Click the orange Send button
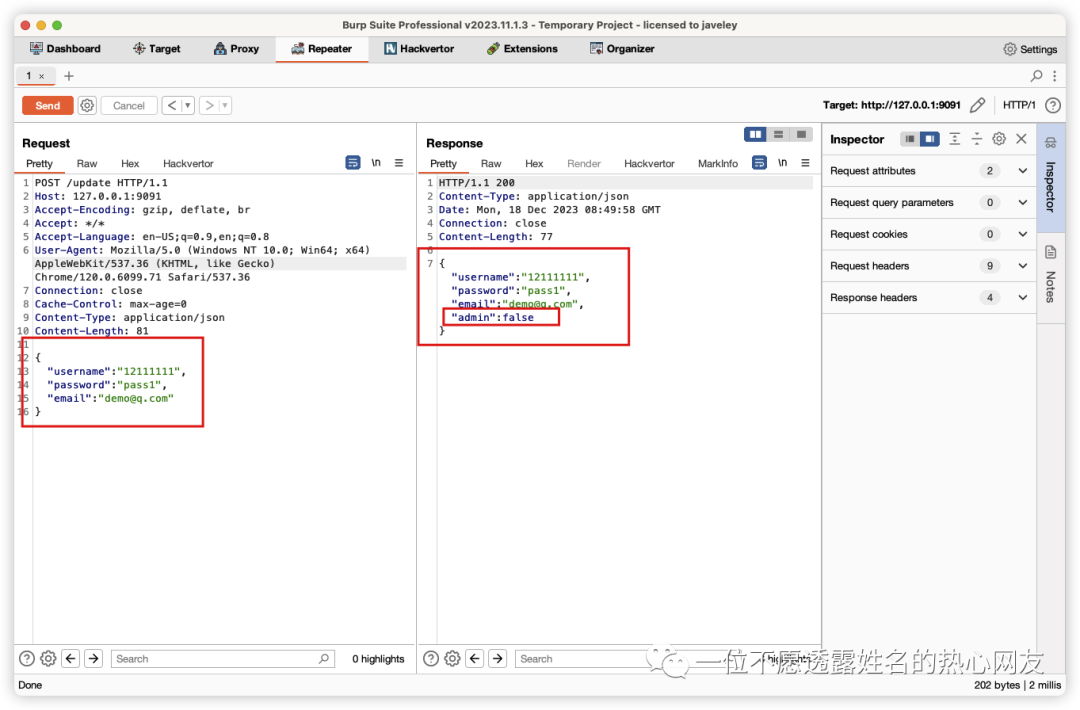The image size is (1080, 710). [48, 105]
